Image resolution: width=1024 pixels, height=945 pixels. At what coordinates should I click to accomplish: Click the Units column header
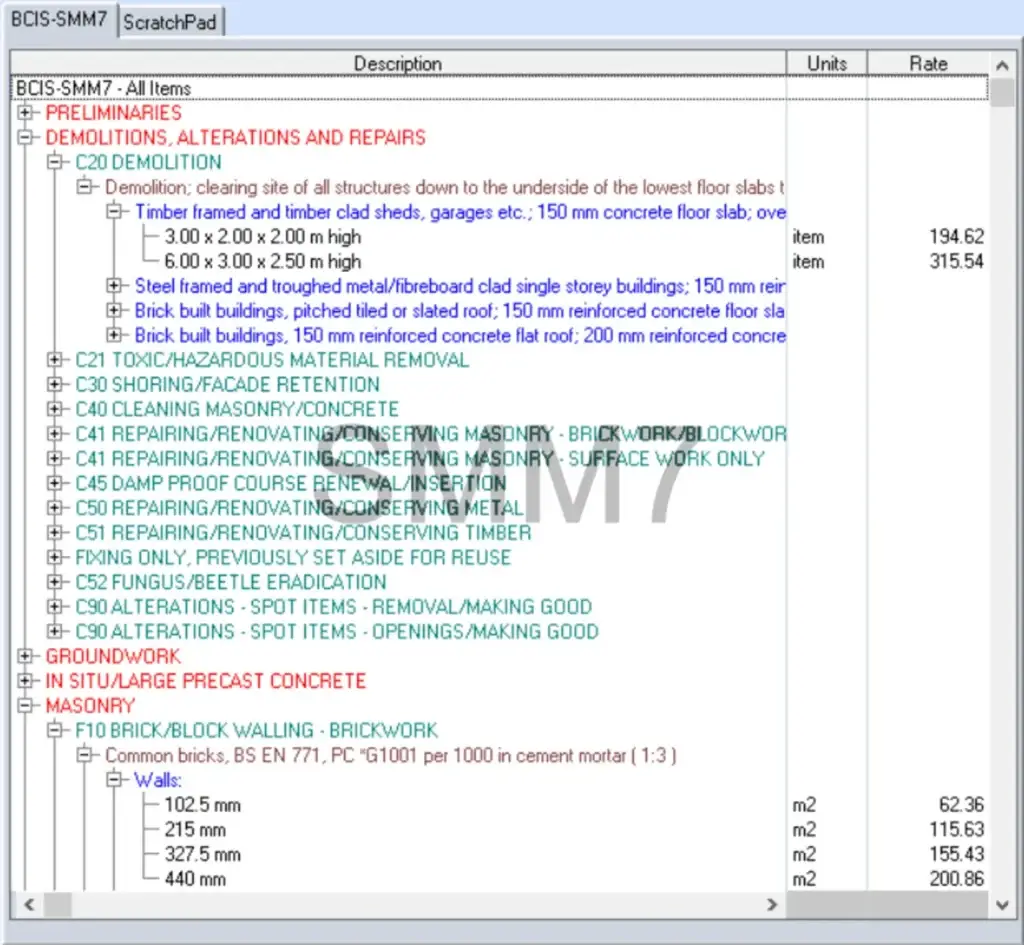click(x=827, y=63)
